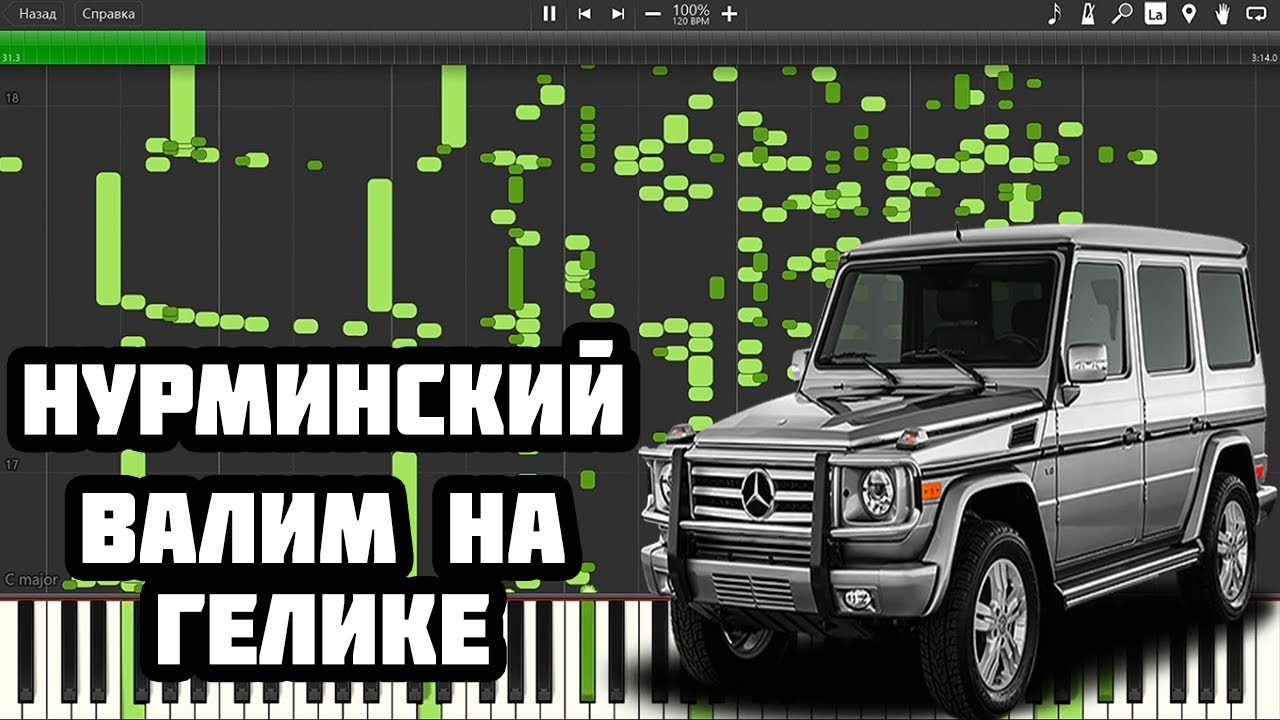This screenshot has width=1280, height=720.
Task: Open the magnifier zoom tool
Action: tap(1121, 14)
